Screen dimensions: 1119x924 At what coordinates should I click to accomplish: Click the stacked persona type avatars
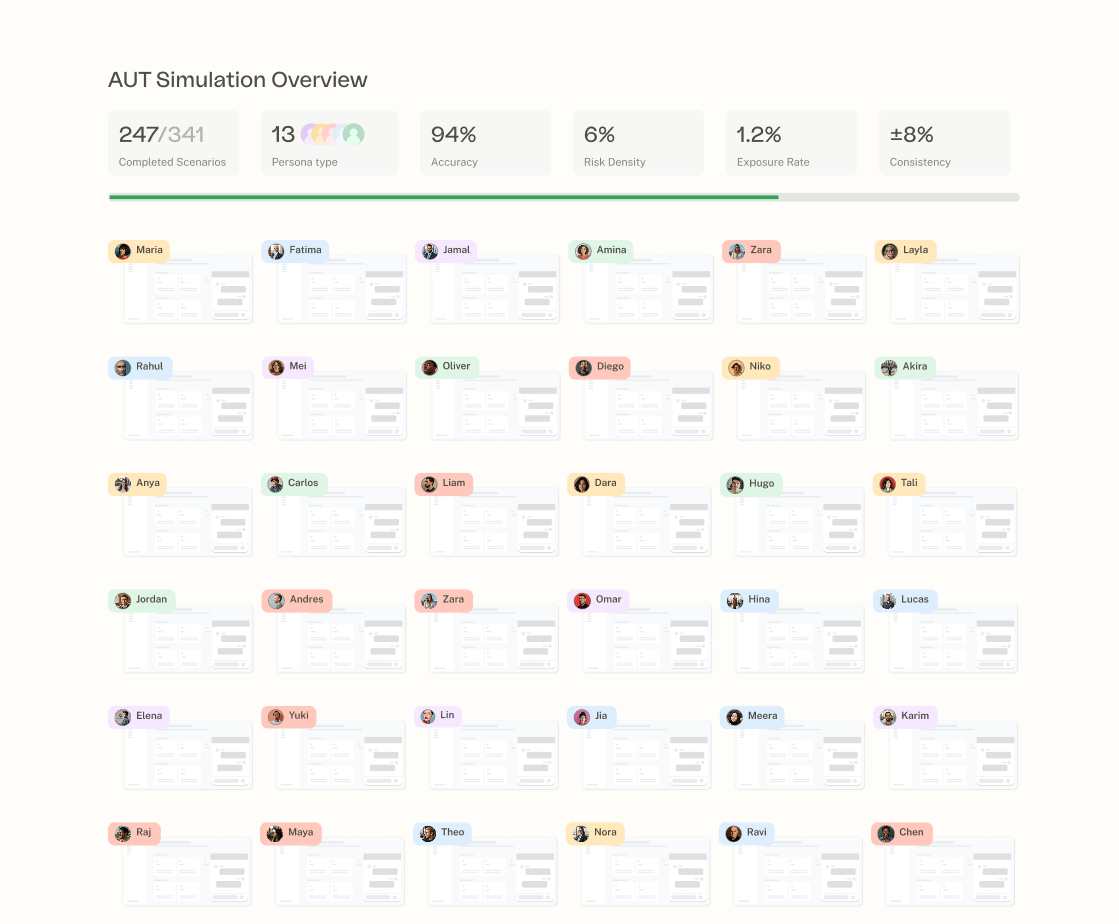click(x=332, y=134)
